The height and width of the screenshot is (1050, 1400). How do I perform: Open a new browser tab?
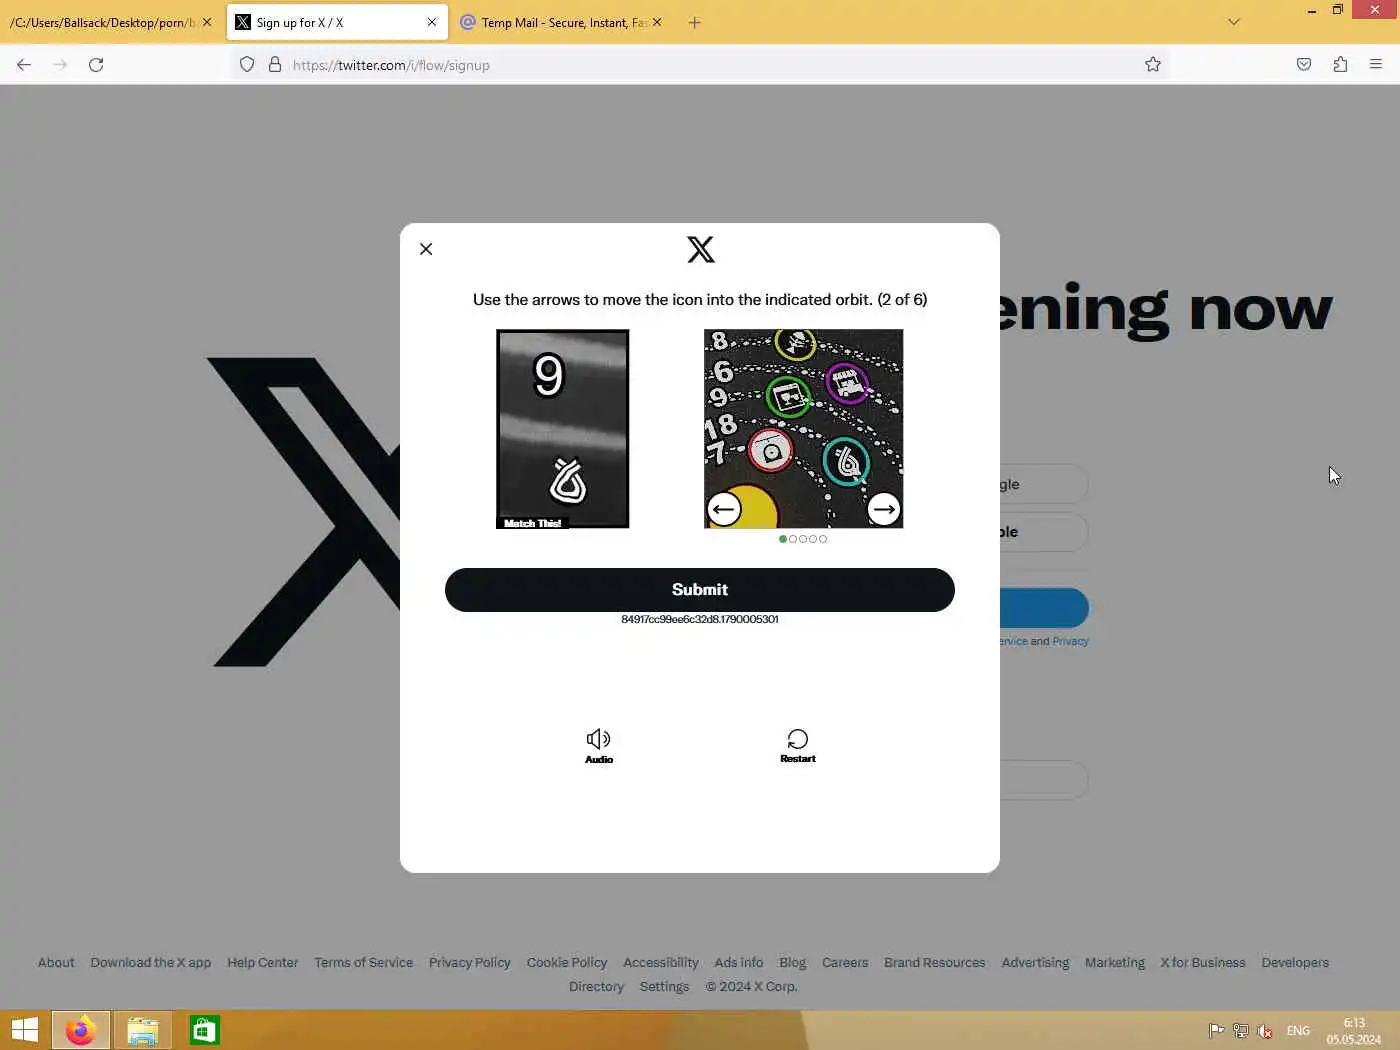(x=695, y=22)
